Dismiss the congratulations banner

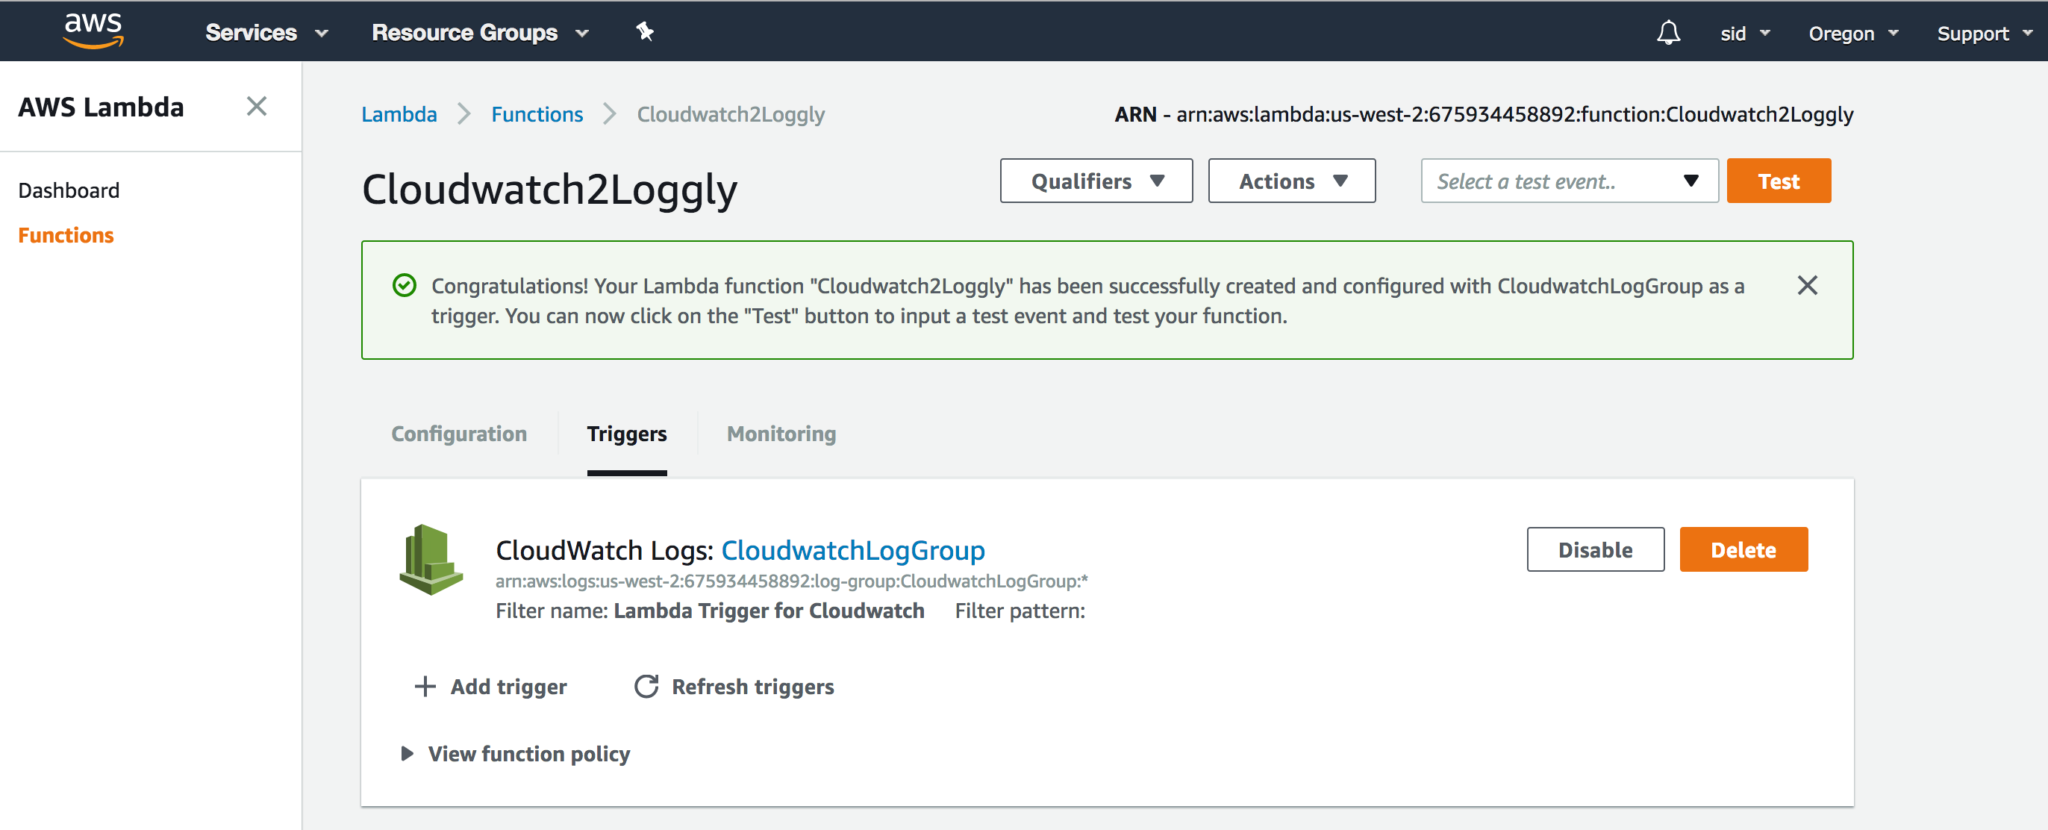click(1807, 285)
